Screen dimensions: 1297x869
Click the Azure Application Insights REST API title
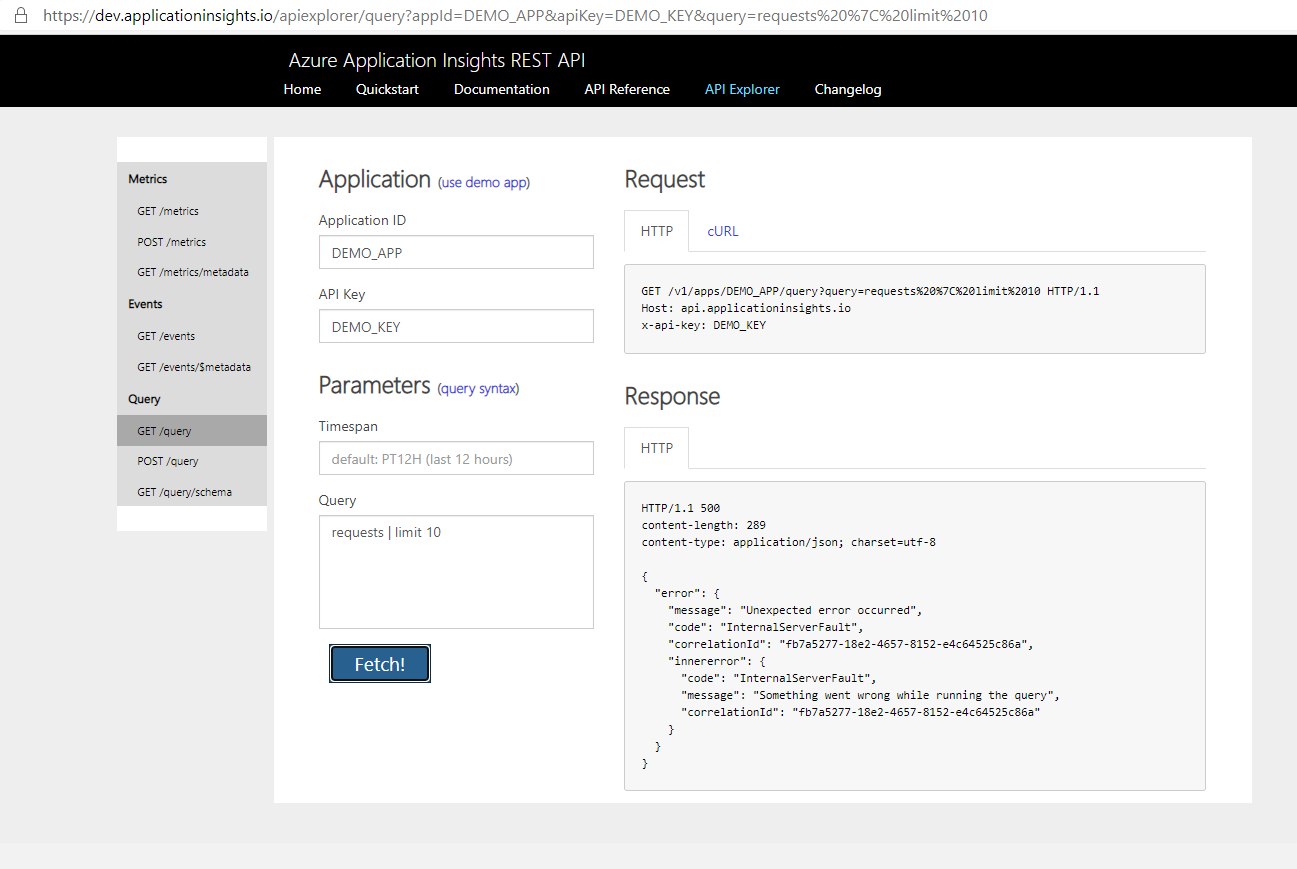coord(437,60)
